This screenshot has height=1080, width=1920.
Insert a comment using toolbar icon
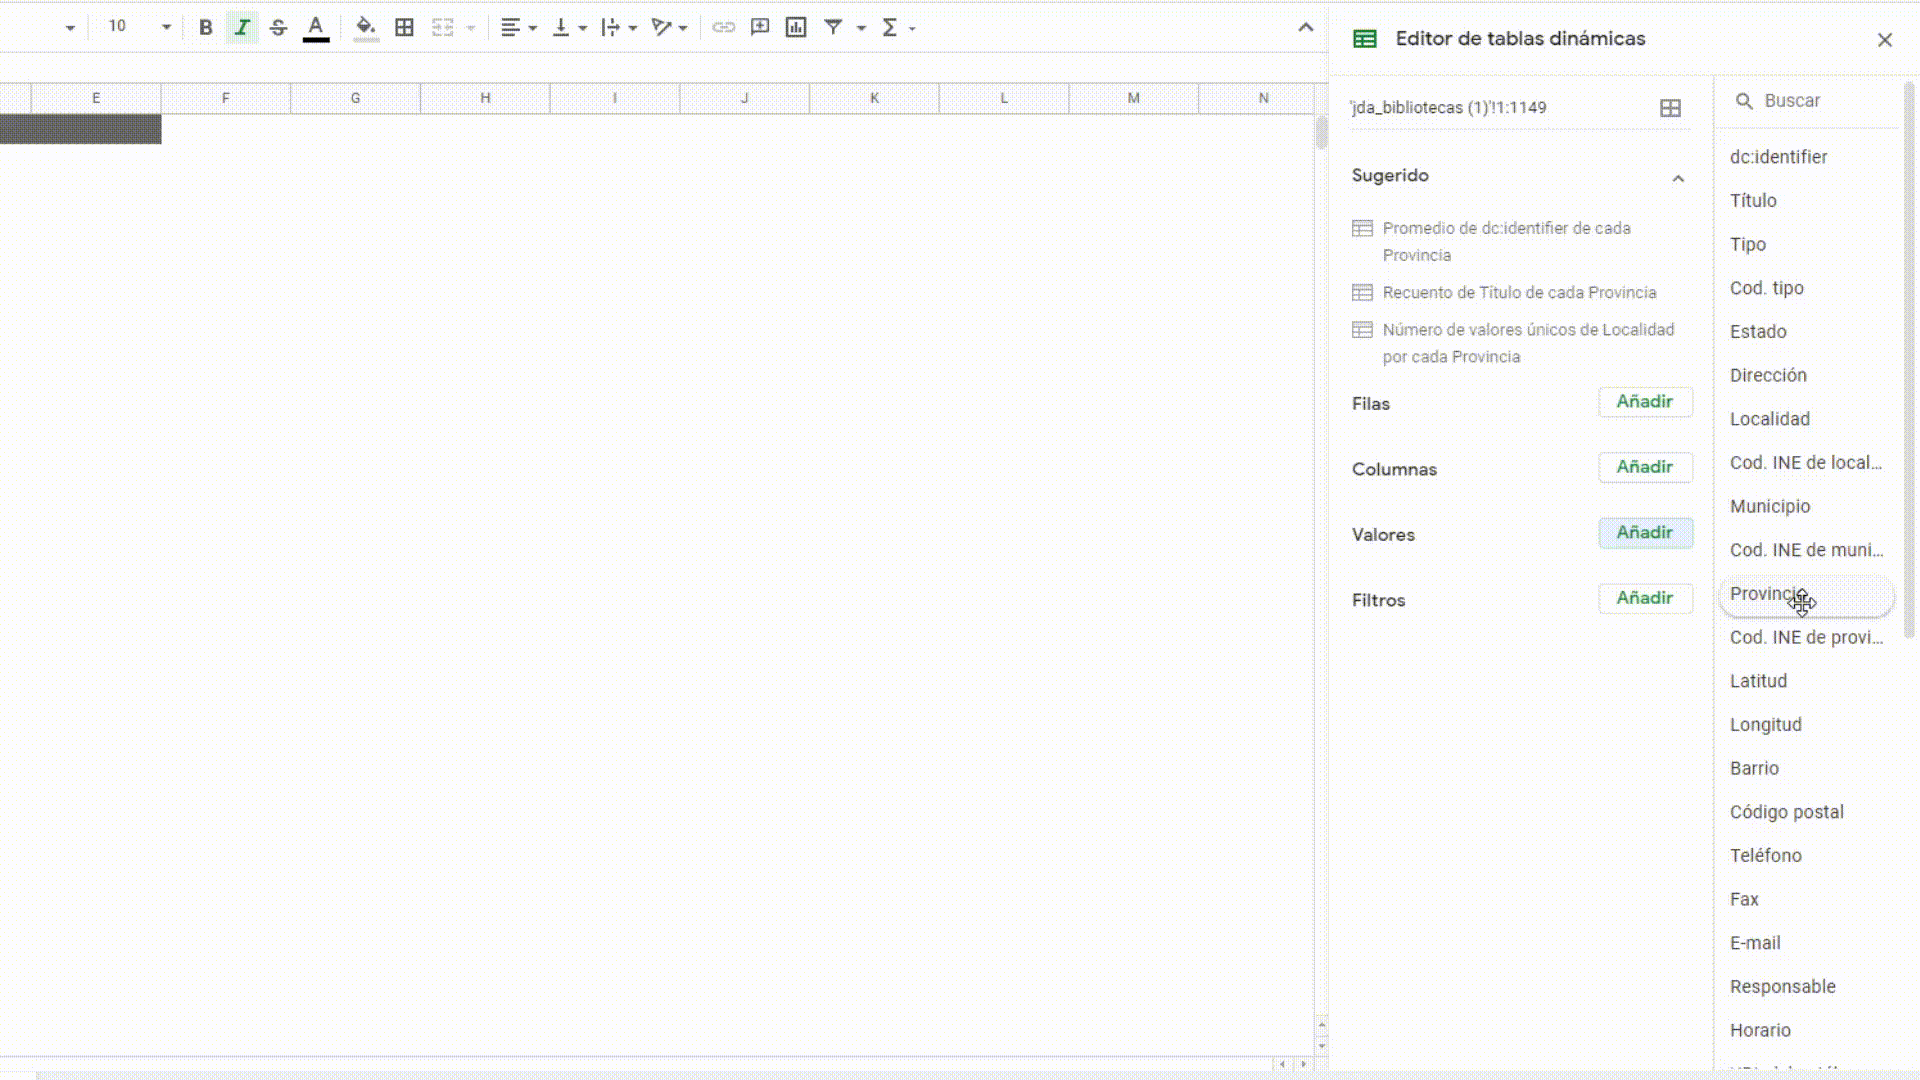[x=760, y=28]
